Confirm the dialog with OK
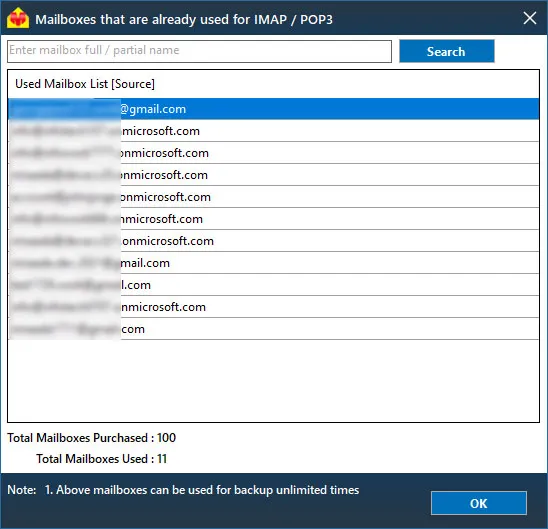The image size is (548, 529). click(478, 503)
